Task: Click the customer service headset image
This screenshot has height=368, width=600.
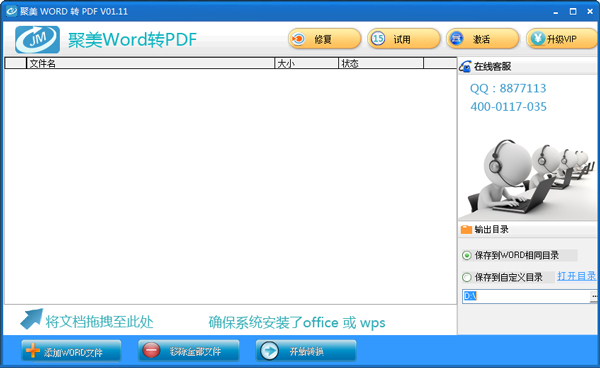Action: 528,177
